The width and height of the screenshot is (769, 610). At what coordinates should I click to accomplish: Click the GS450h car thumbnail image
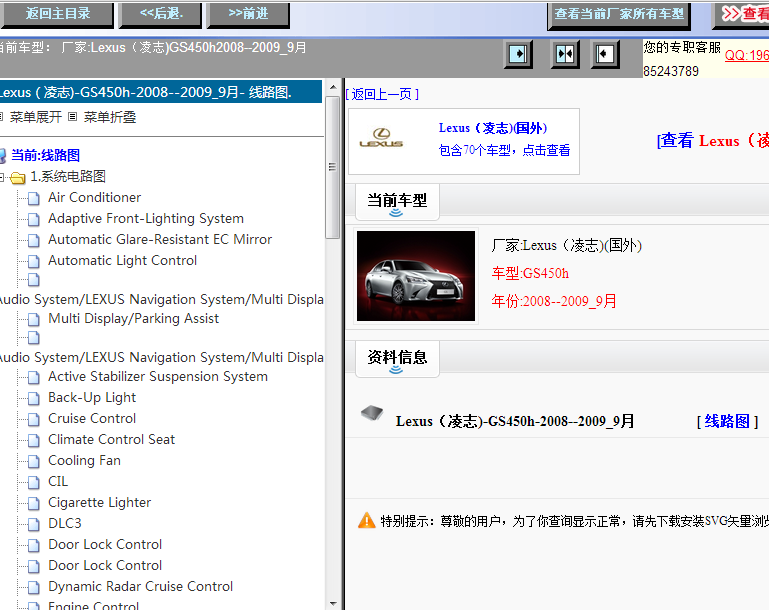tap(416, 276)
